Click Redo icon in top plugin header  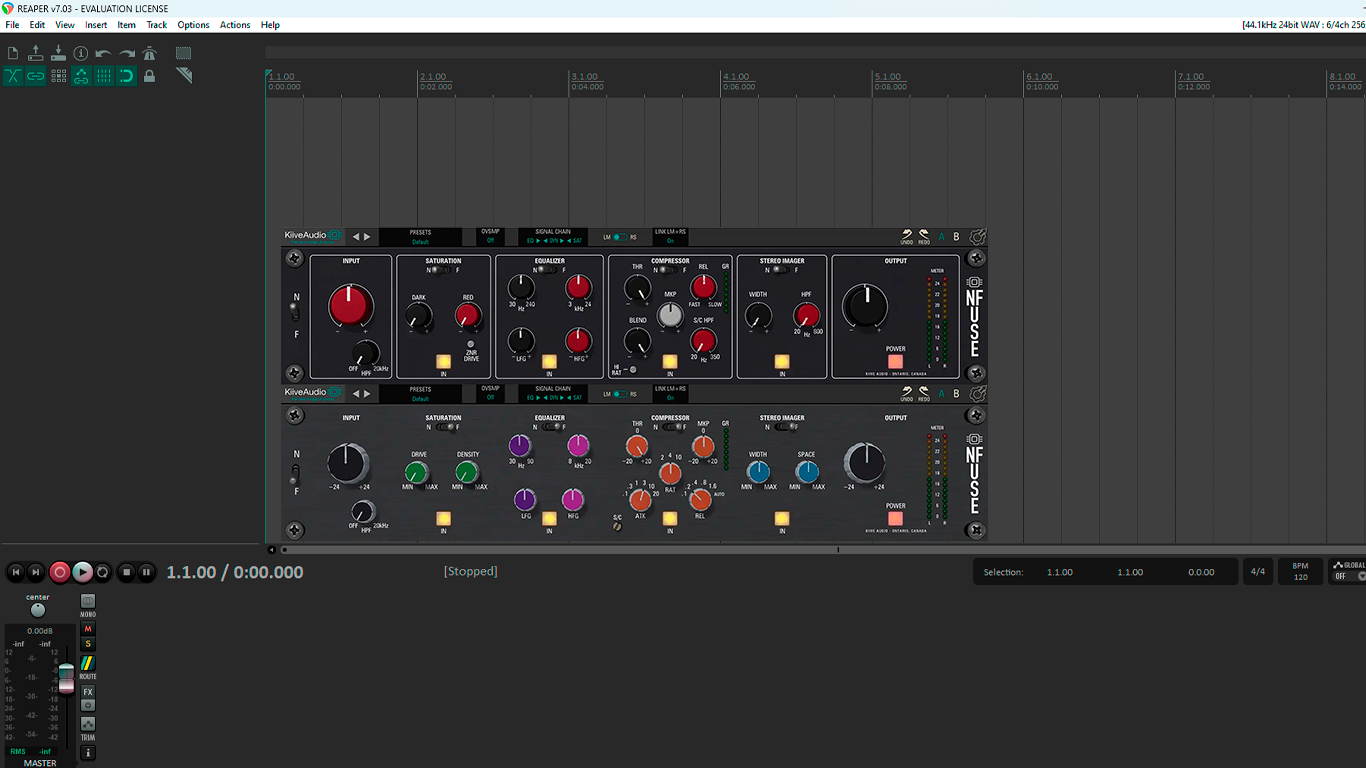click(924, 237)
